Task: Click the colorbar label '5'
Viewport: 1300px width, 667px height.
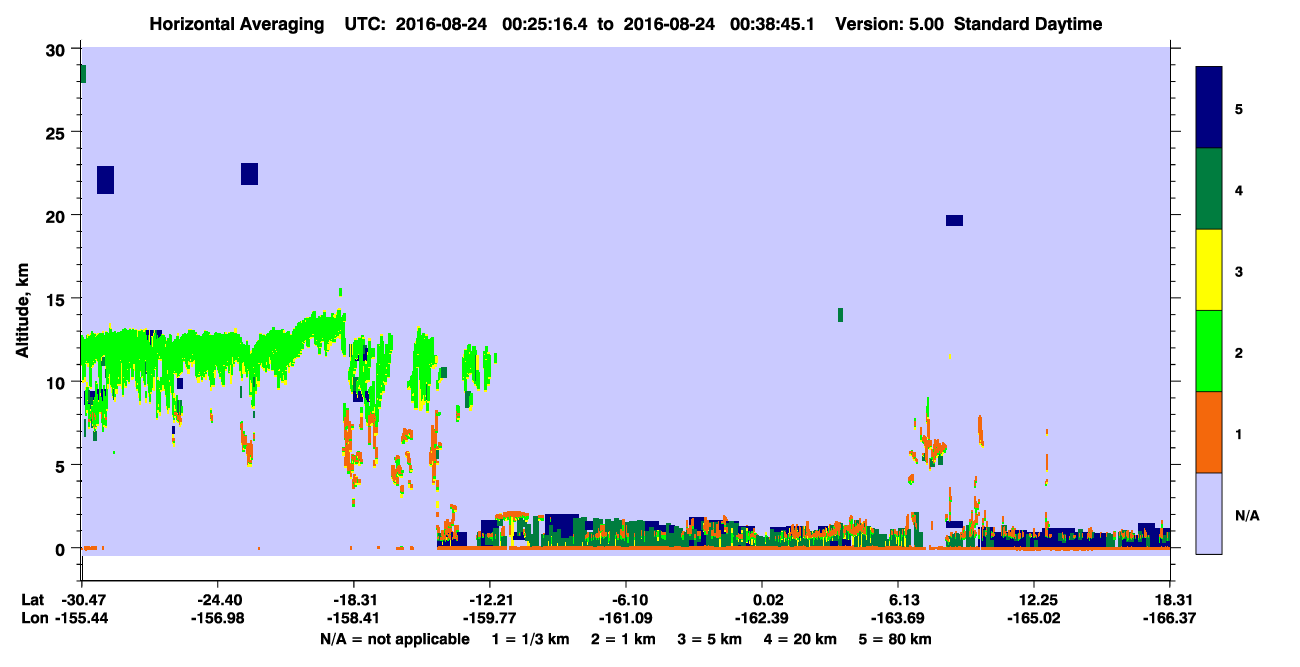Action: pos(1239,109)
